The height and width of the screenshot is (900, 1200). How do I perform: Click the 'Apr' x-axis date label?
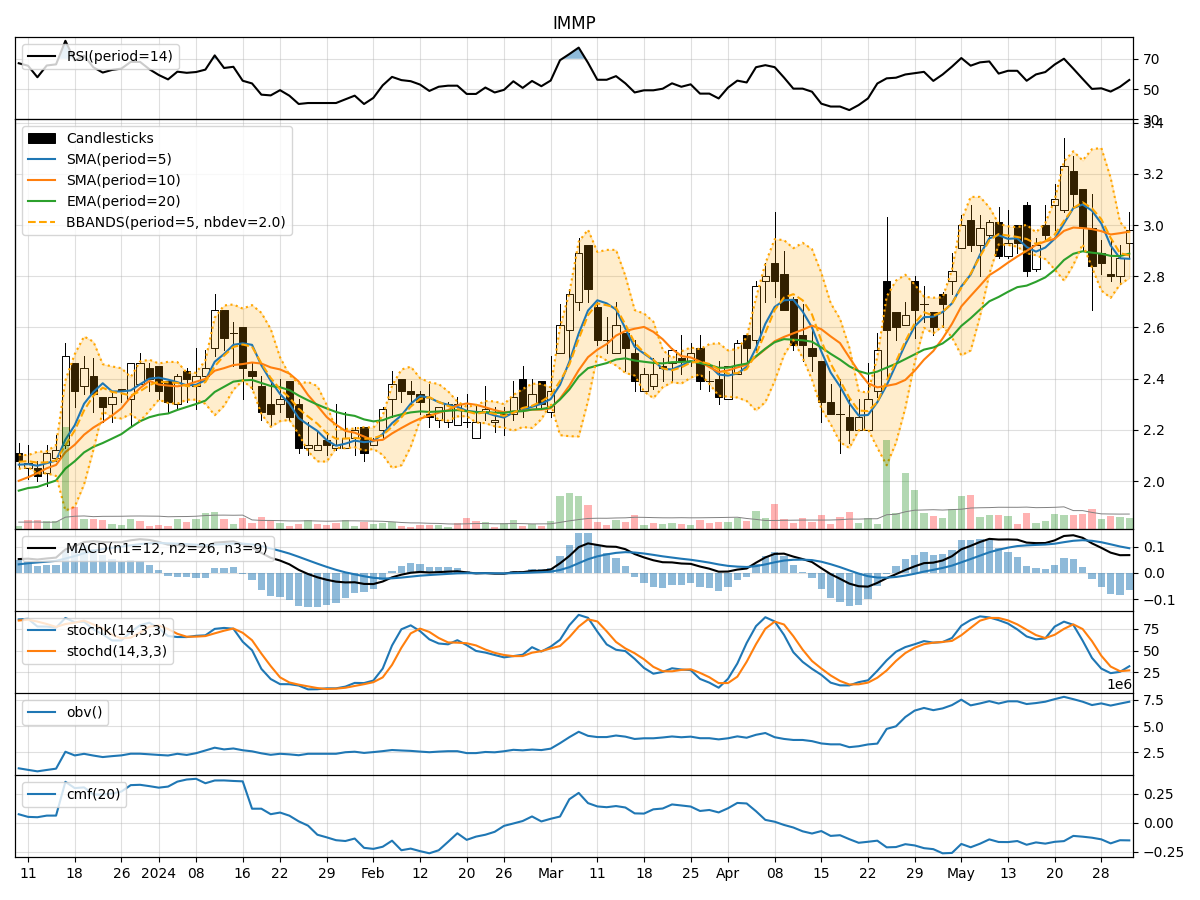click(x=728, y=872)
